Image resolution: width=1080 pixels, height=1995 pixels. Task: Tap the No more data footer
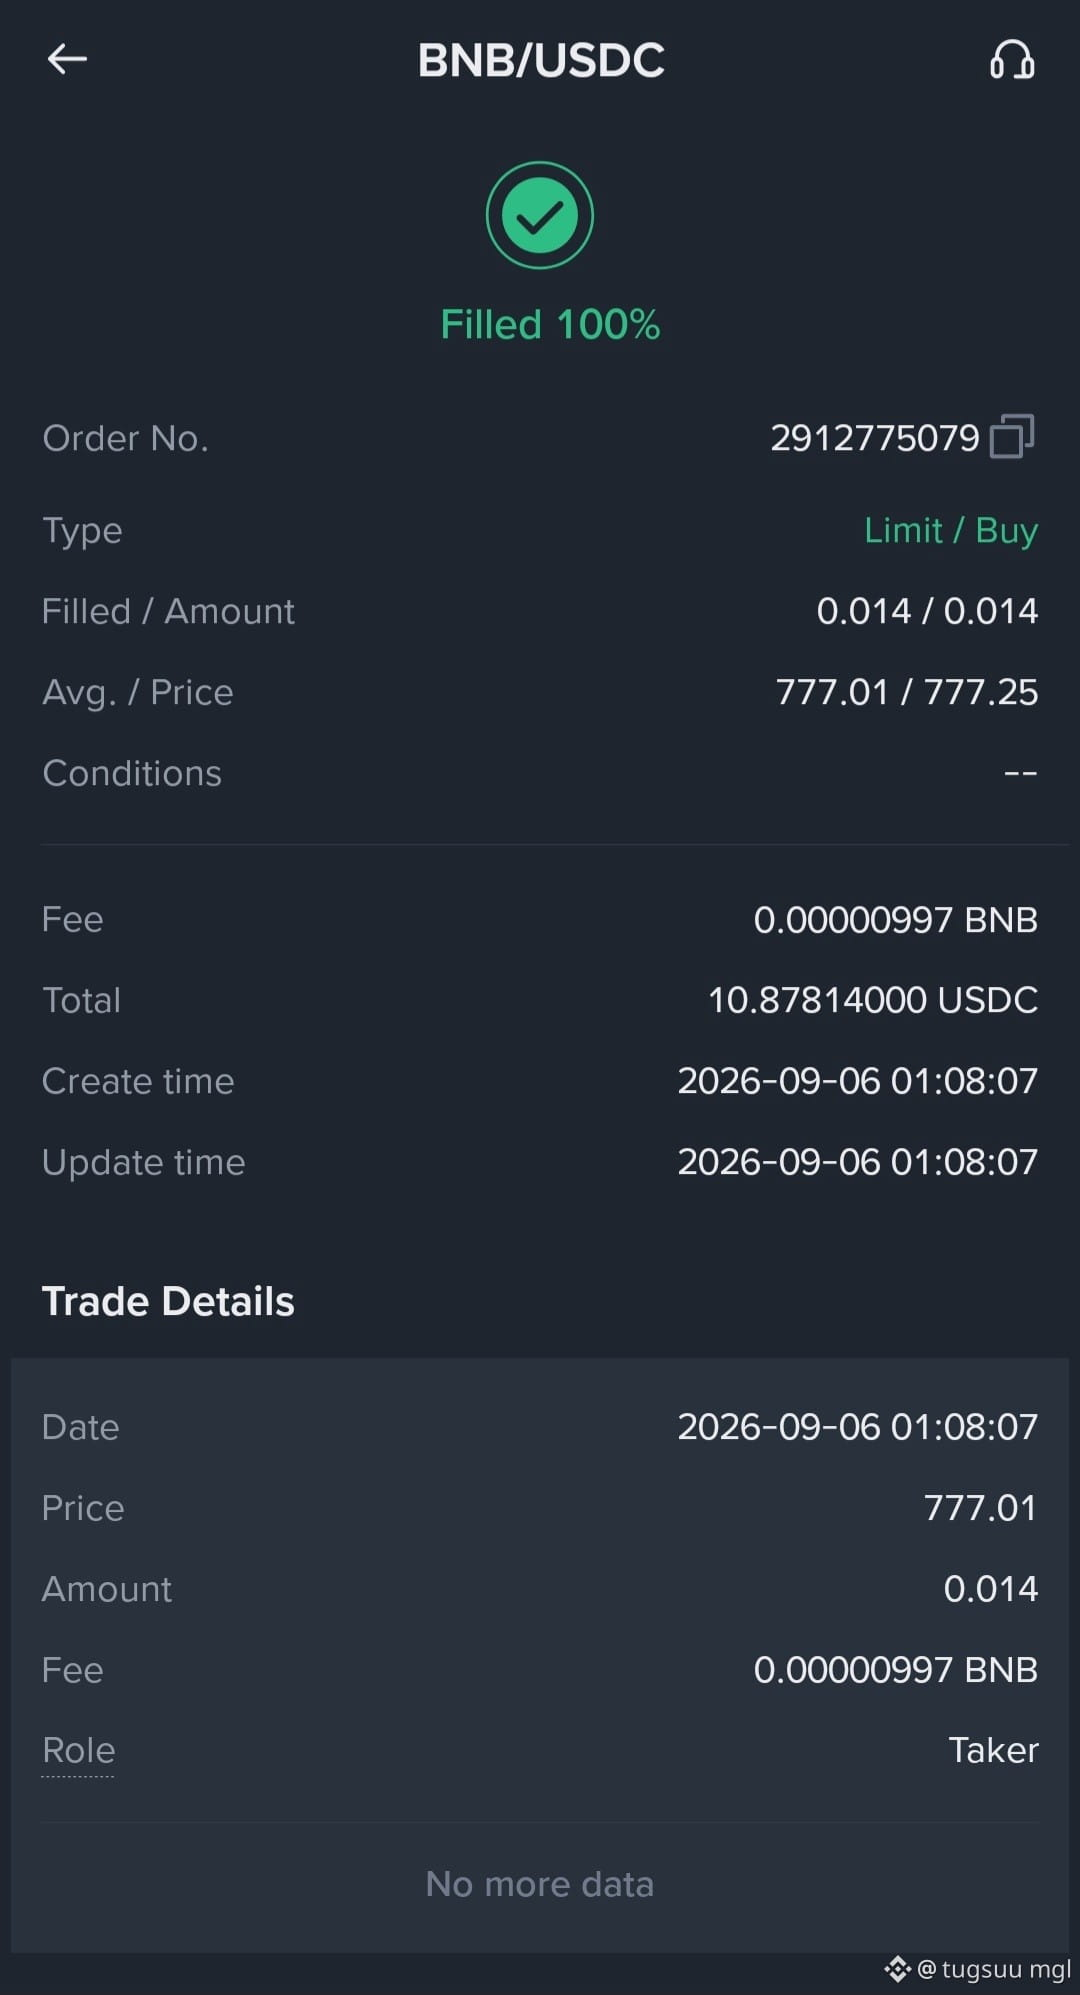point(540,1885)
